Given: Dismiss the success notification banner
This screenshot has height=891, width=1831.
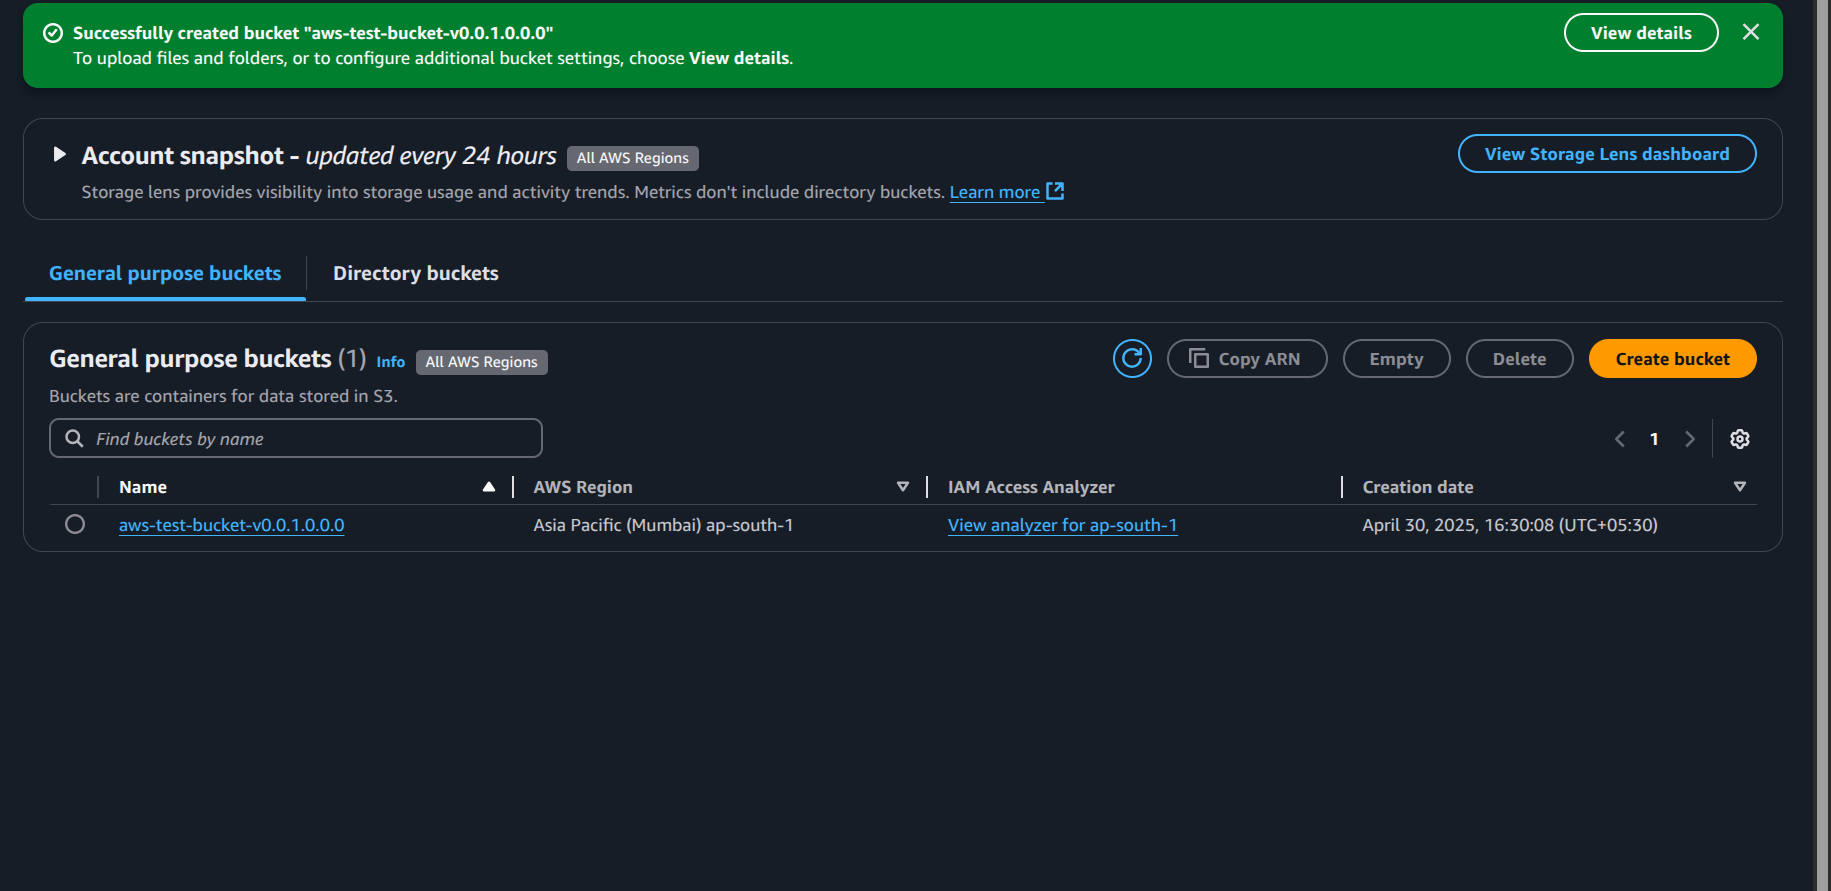Looking at the screenshot, I should pyautogui.click(x=1750, y=32).
